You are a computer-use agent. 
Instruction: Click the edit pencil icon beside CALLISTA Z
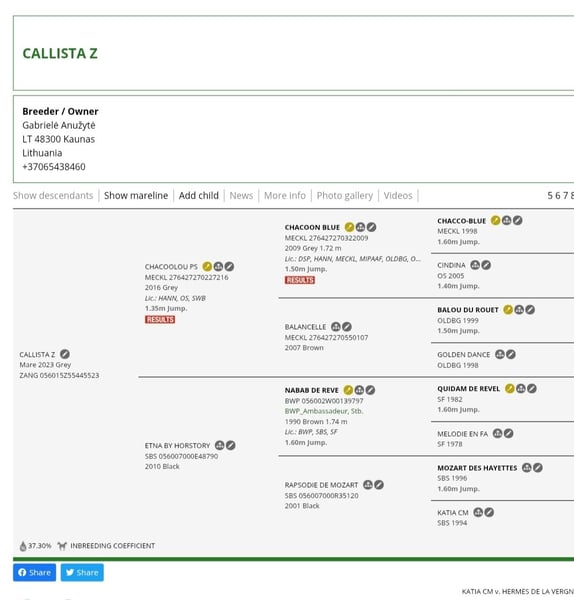65,354
